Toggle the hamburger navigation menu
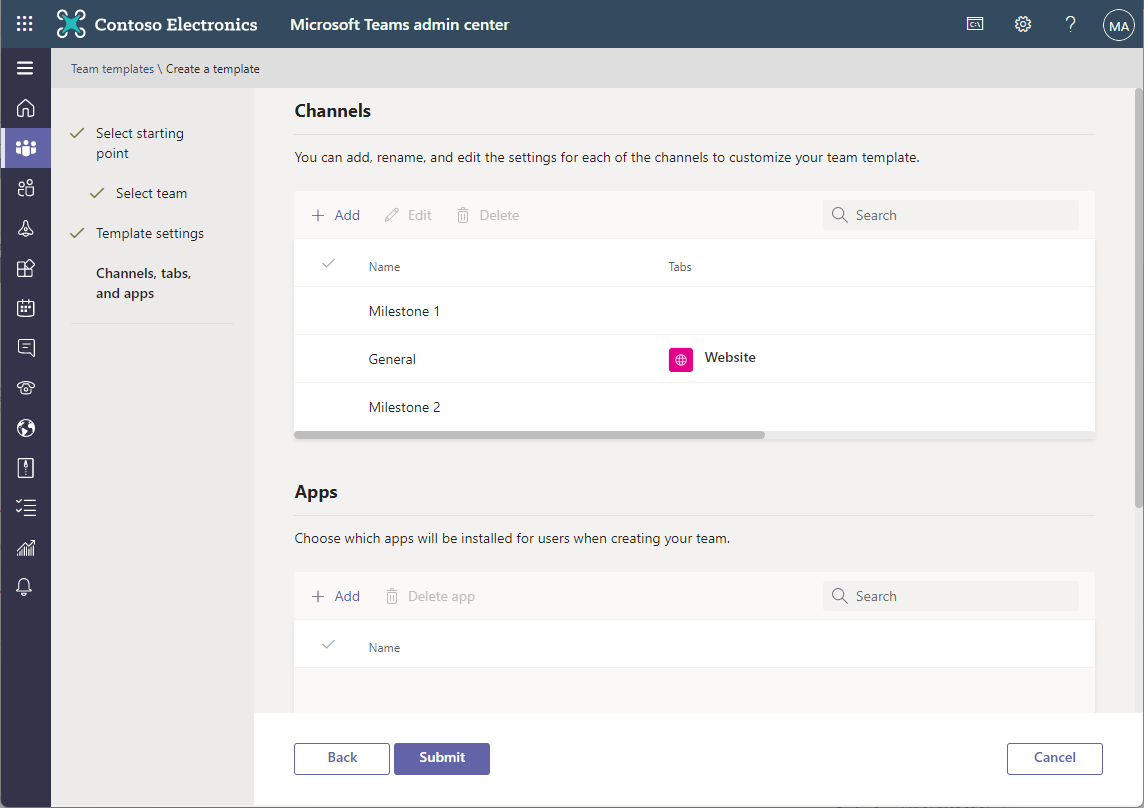 pyautogui.click(x=25, y=69)
